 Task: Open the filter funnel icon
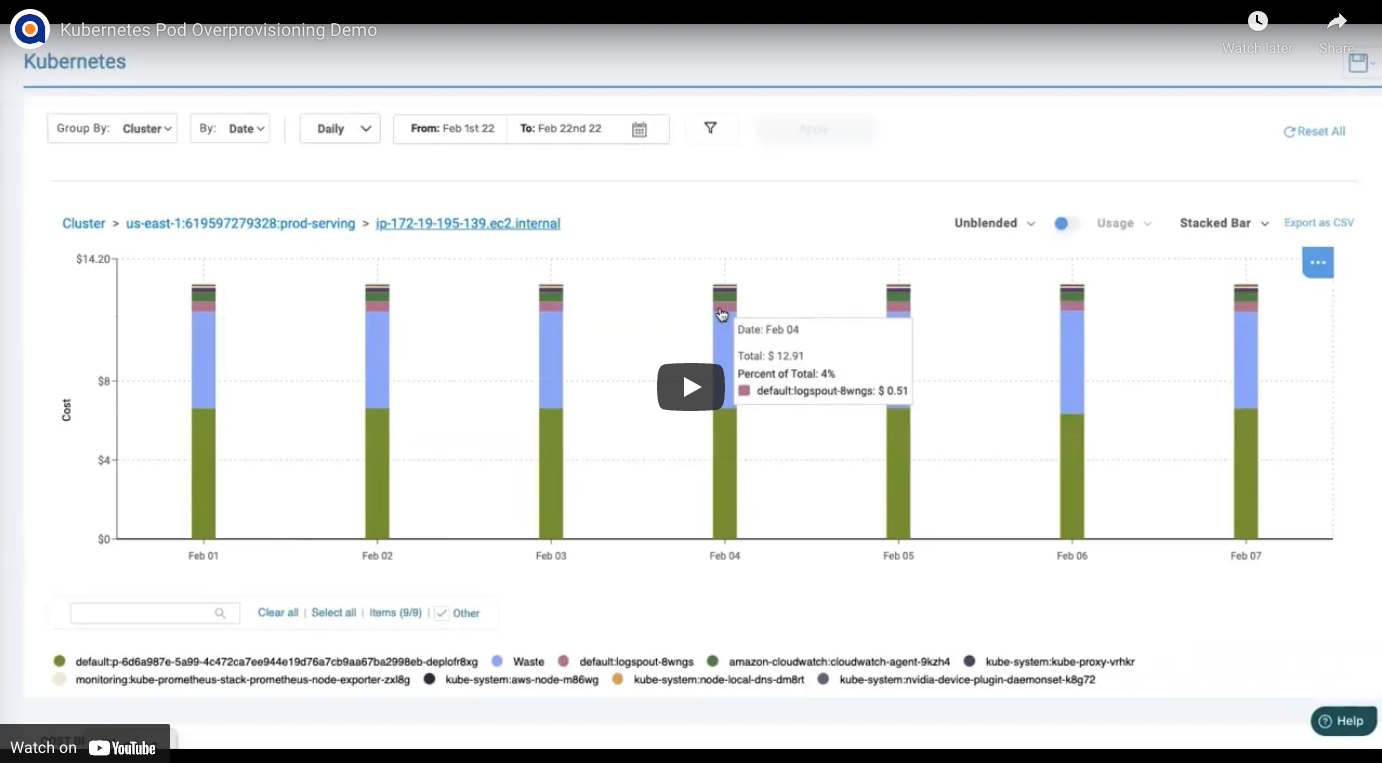711,128
